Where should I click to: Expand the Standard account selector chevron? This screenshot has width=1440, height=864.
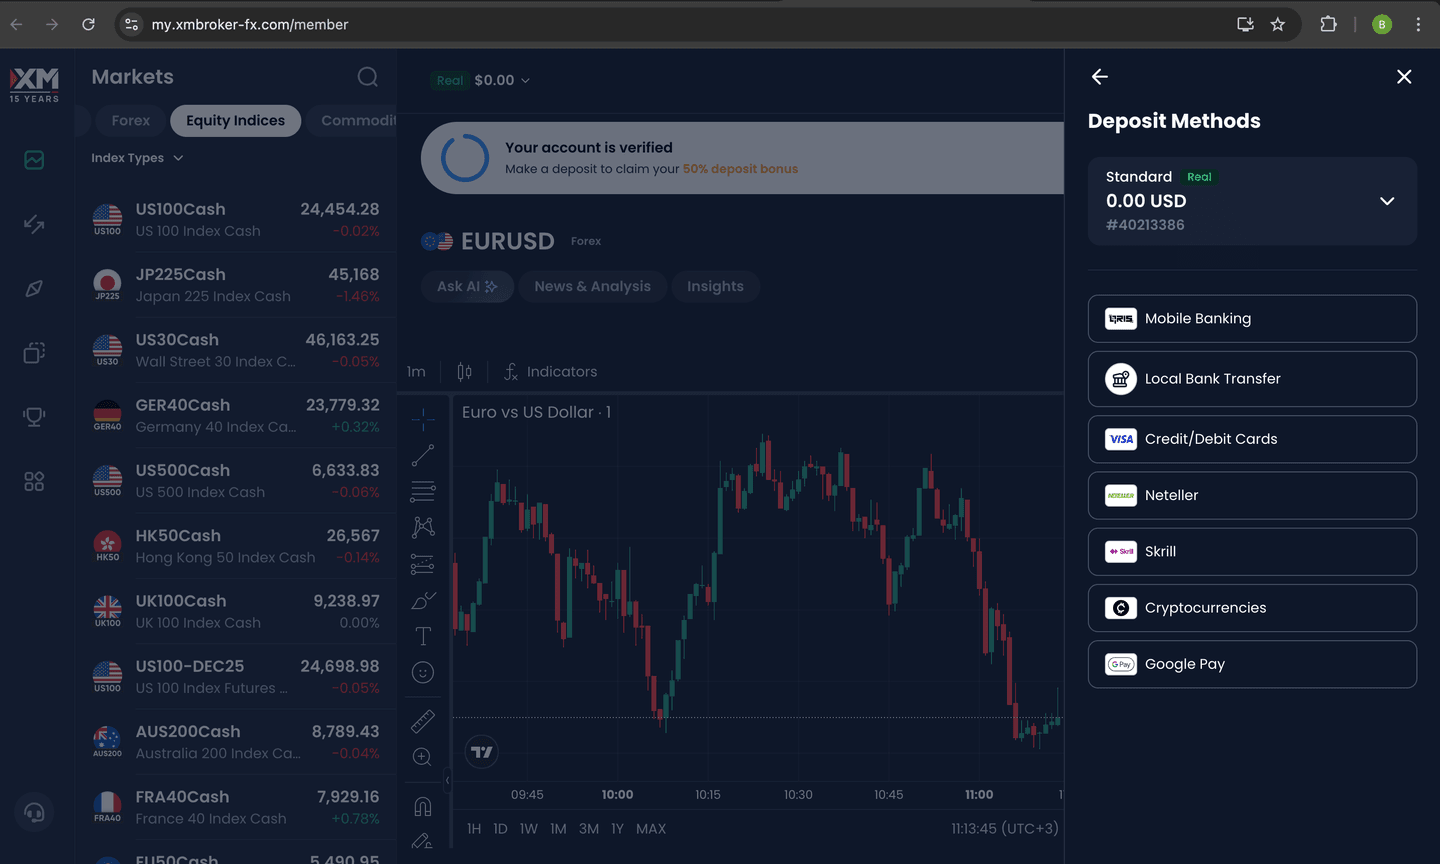pos(1387,201)
